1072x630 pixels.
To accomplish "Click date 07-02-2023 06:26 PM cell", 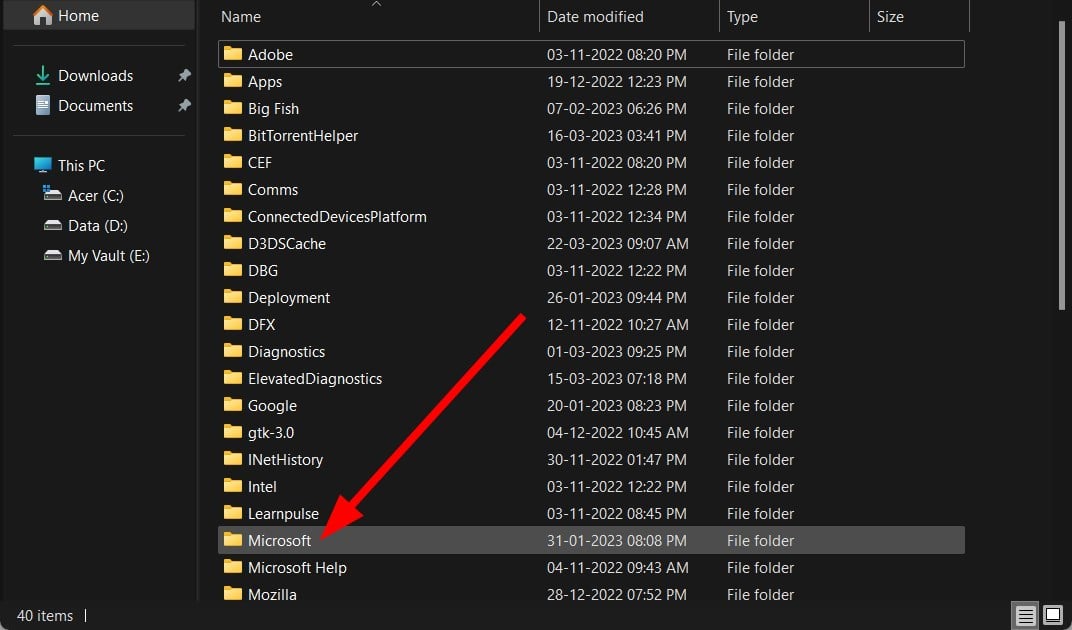I will pyautogui.click(x=617, y=109).
